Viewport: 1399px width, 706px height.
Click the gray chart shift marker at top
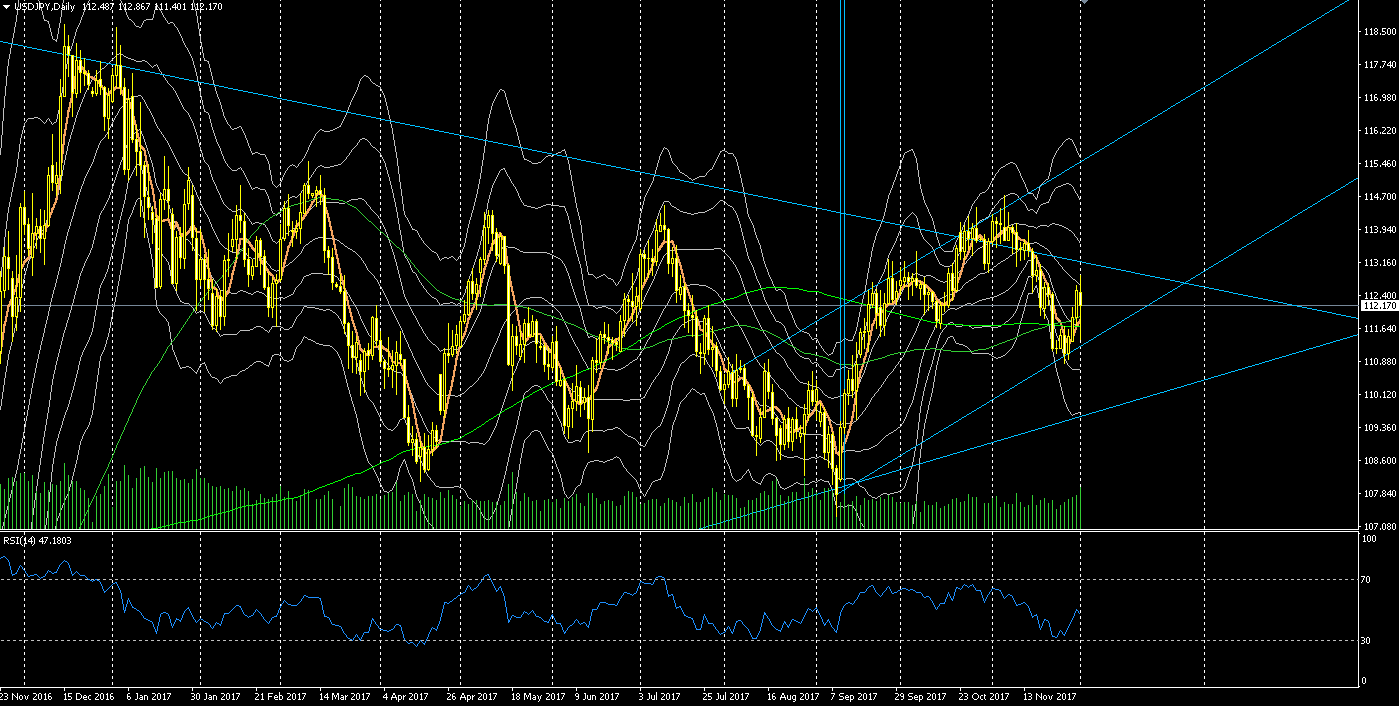pos(1082,3)
